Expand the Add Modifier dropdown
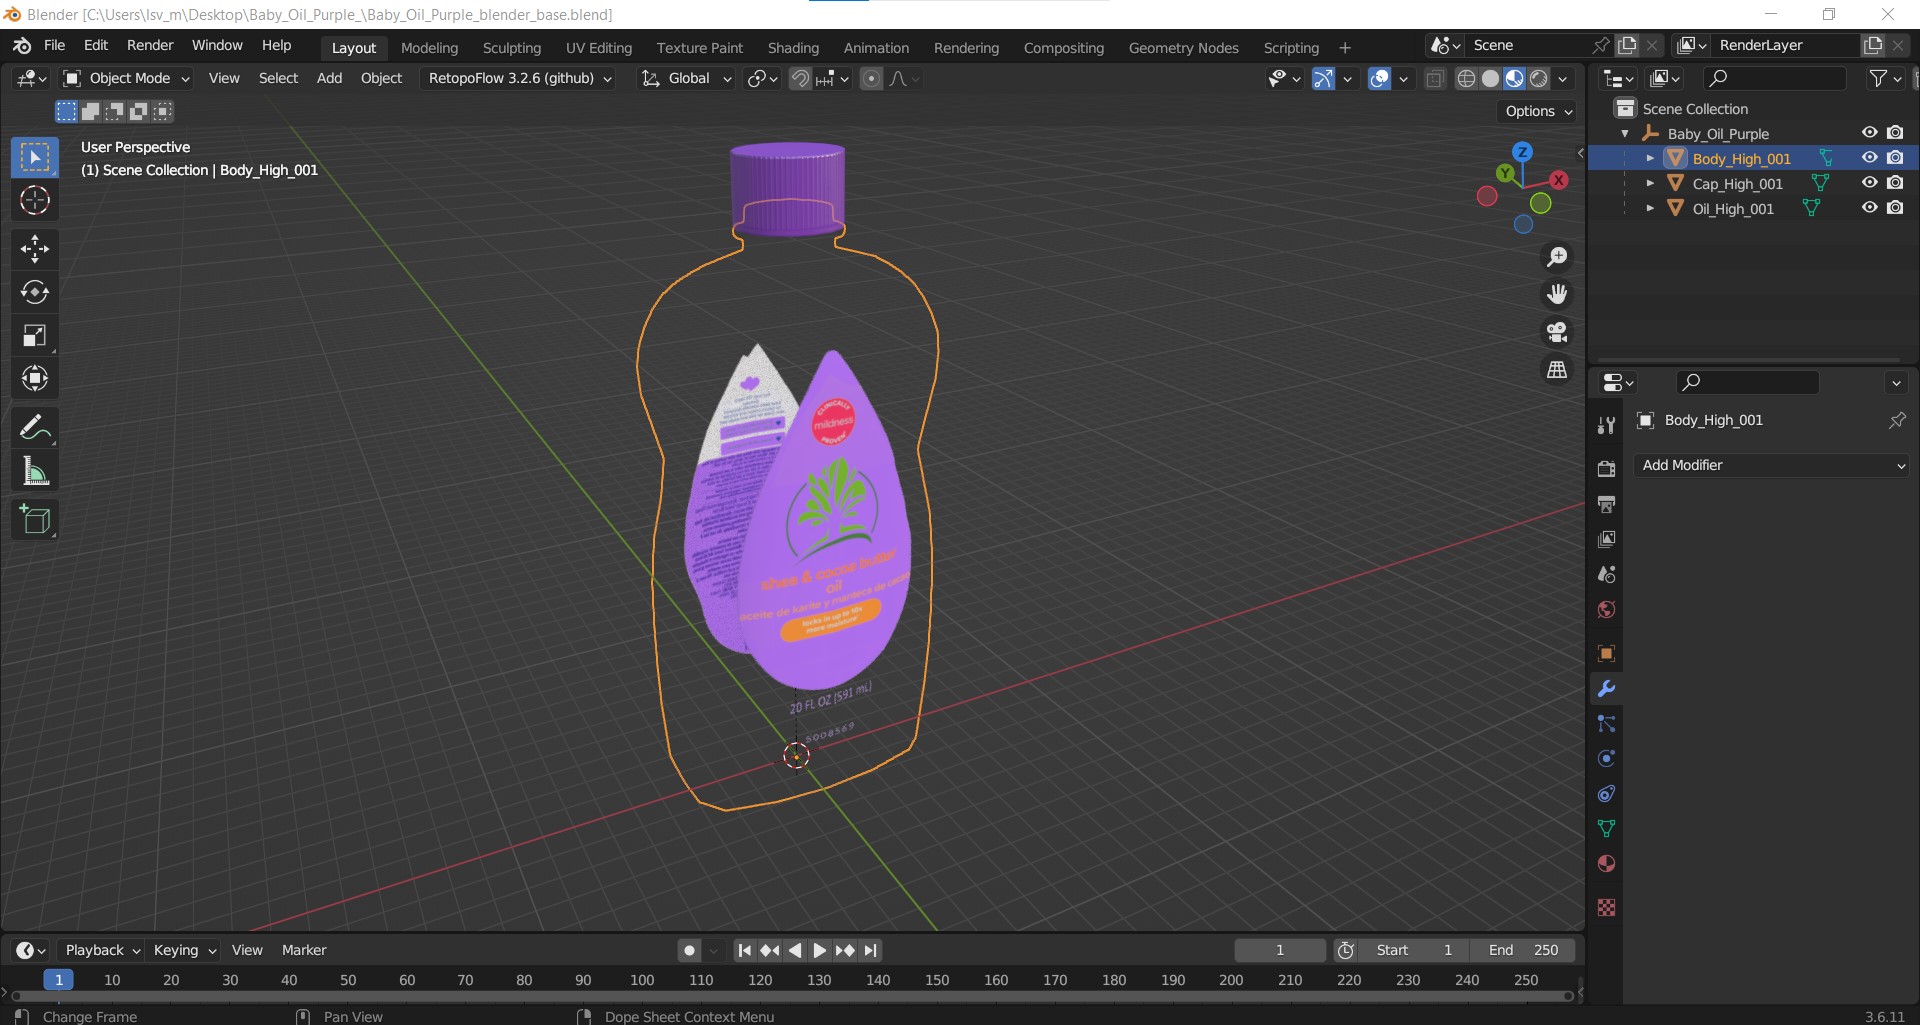This screenshot has width=1920, height=1025. (x=1771, y=465)
